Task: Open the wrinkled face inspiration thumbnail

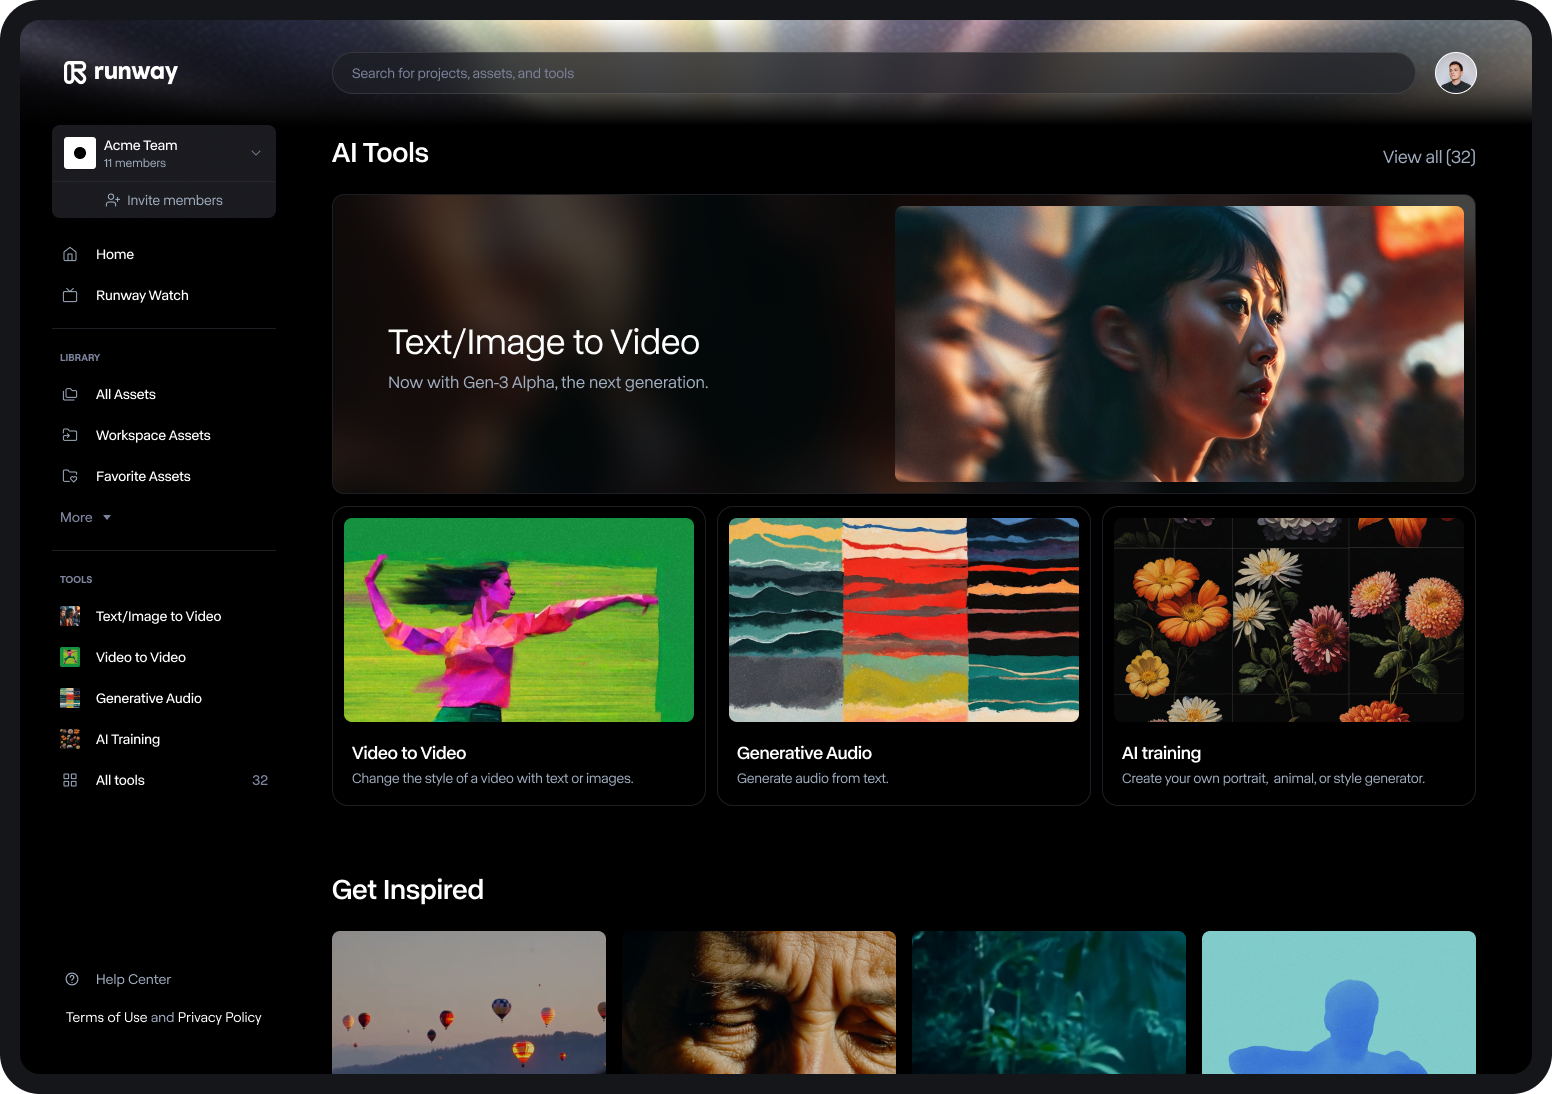Action: click(759, 1002)
